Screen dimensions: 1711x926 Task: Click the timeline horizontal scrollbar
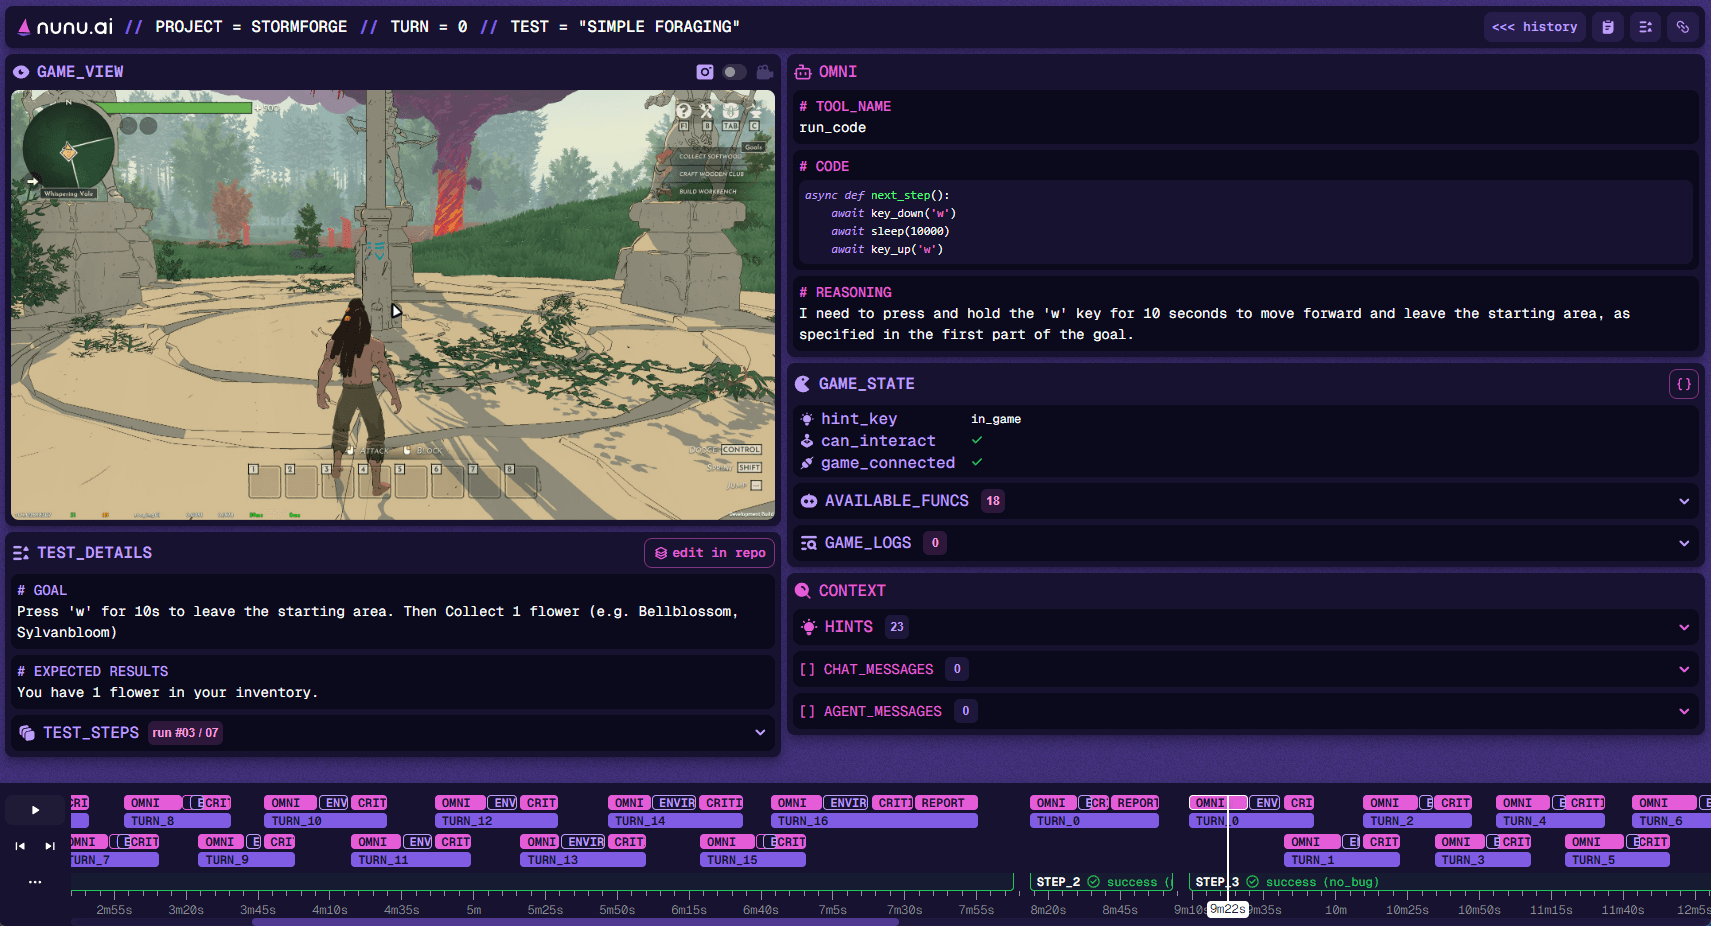(x=575, y=921)
